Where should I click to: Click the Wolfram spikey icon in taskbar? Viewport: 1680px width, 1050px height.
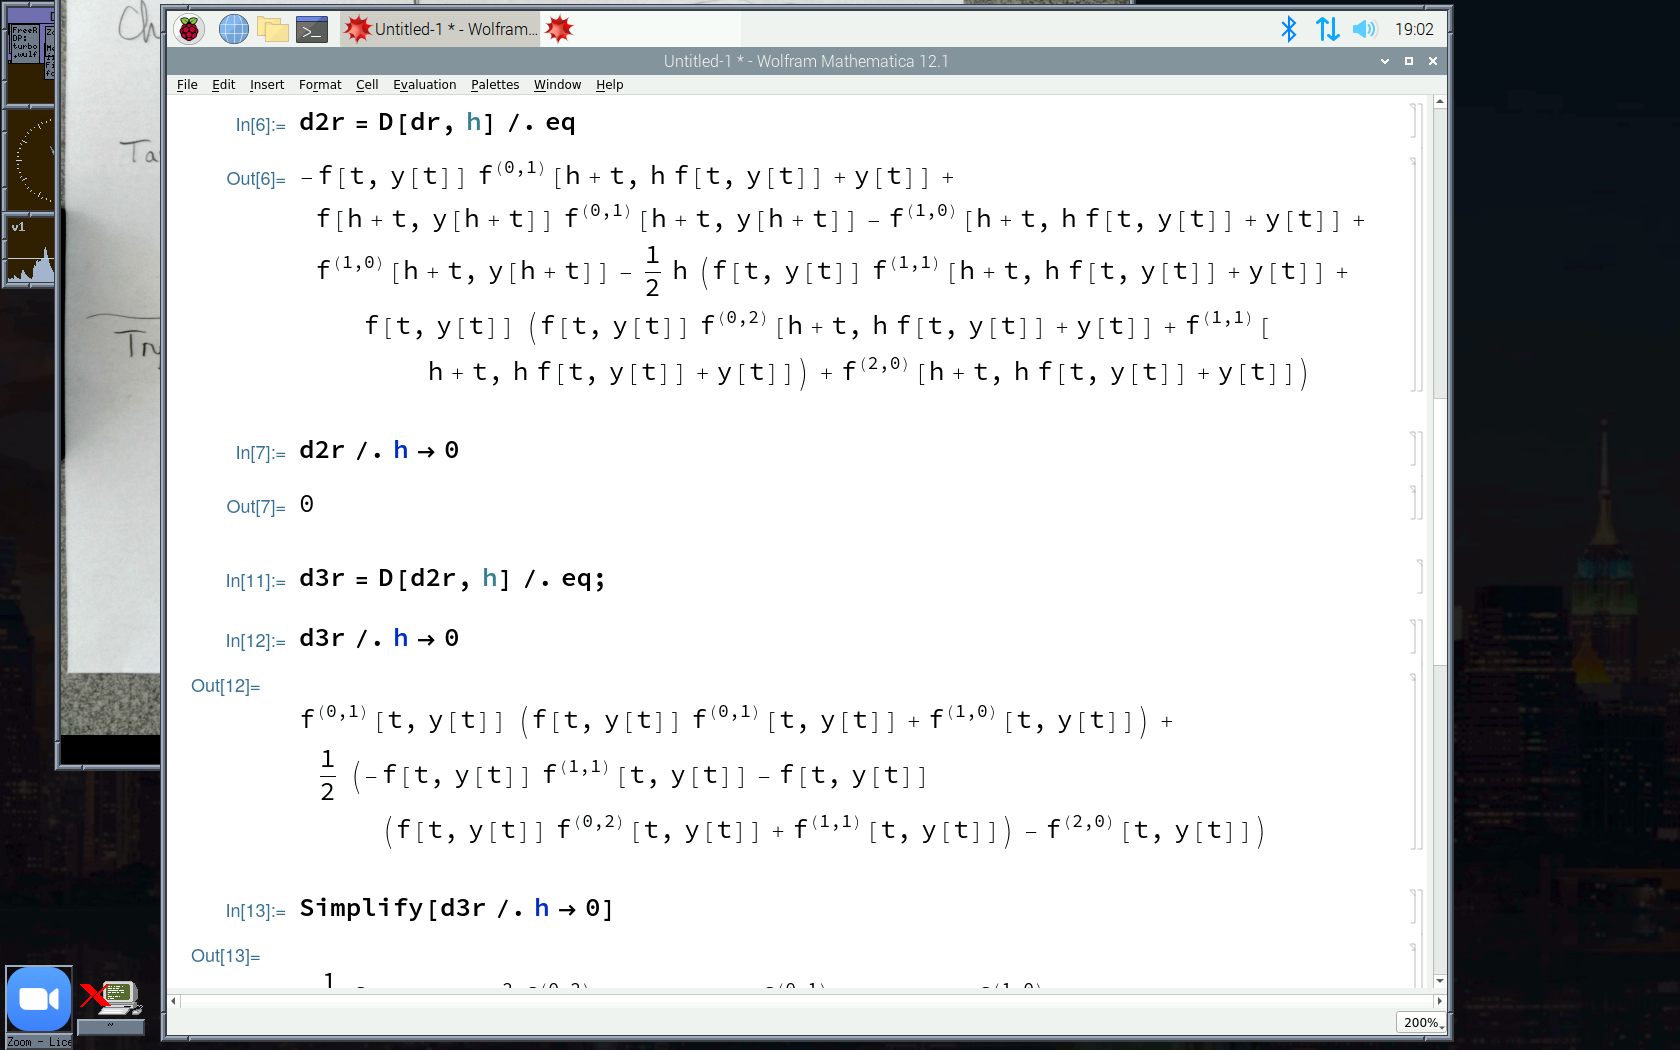(x=559, y=29)
